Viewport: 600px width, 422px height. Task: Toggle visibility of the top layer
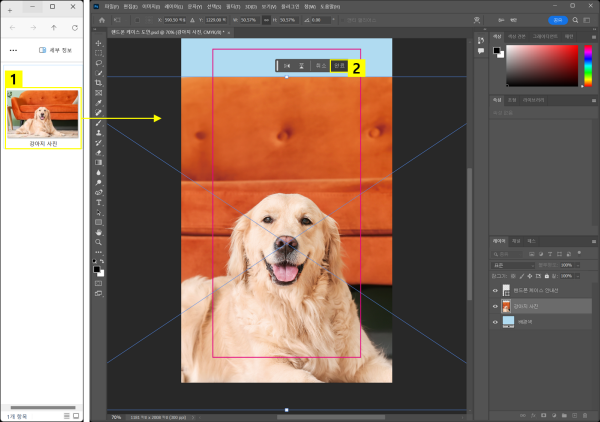pos(495,290)
